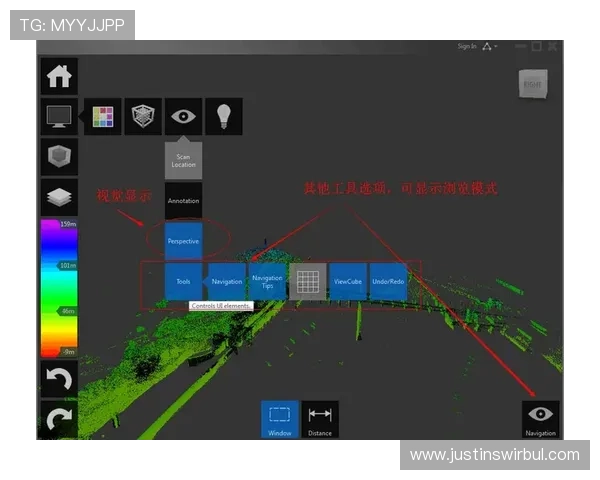Open the light bulb Lighting tile
This screenshot has height=480, width=600.
(x=224, y=116)
